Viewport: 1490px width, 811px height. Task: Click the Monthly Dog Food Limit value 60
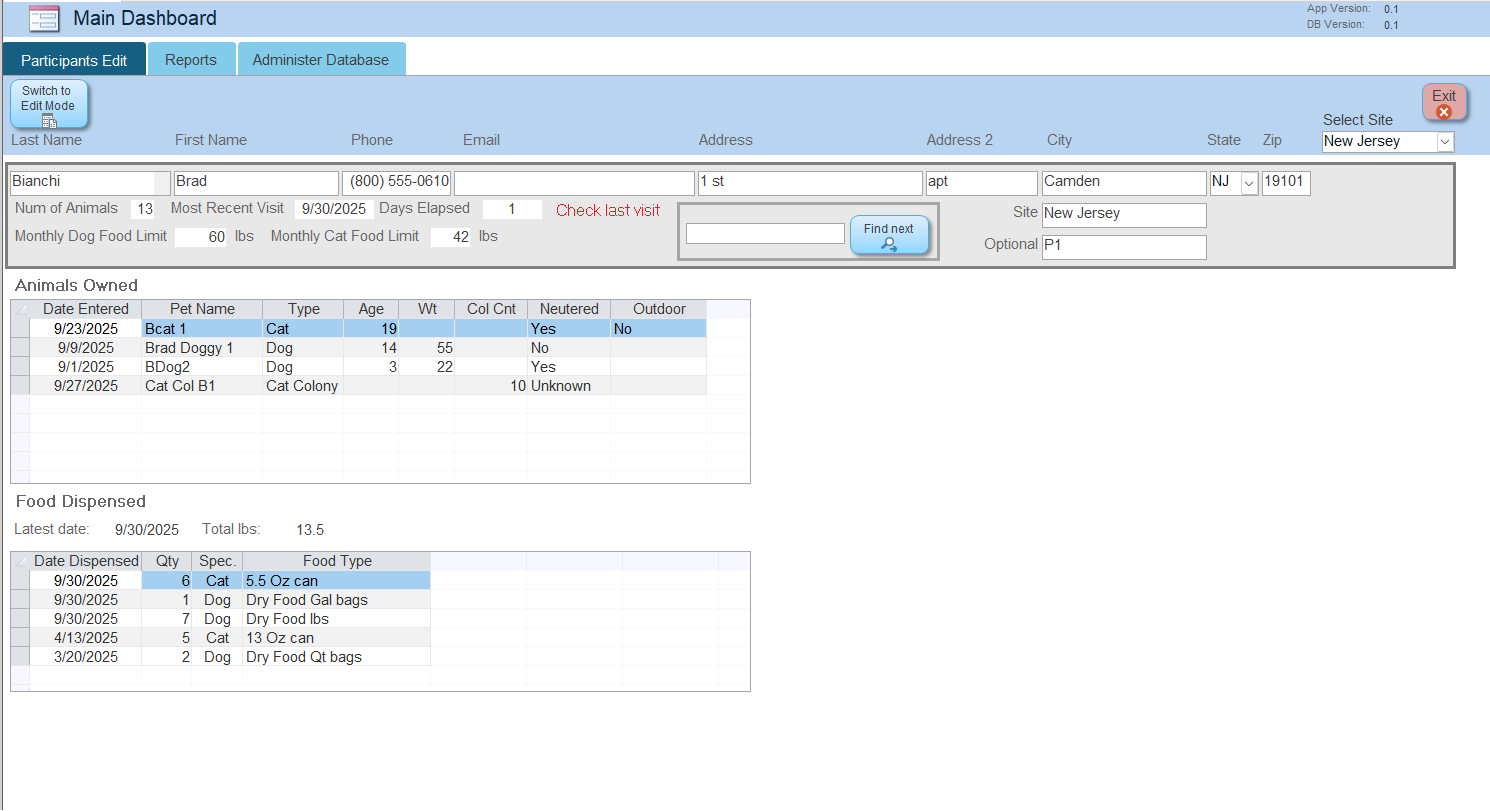pos(200,237)
